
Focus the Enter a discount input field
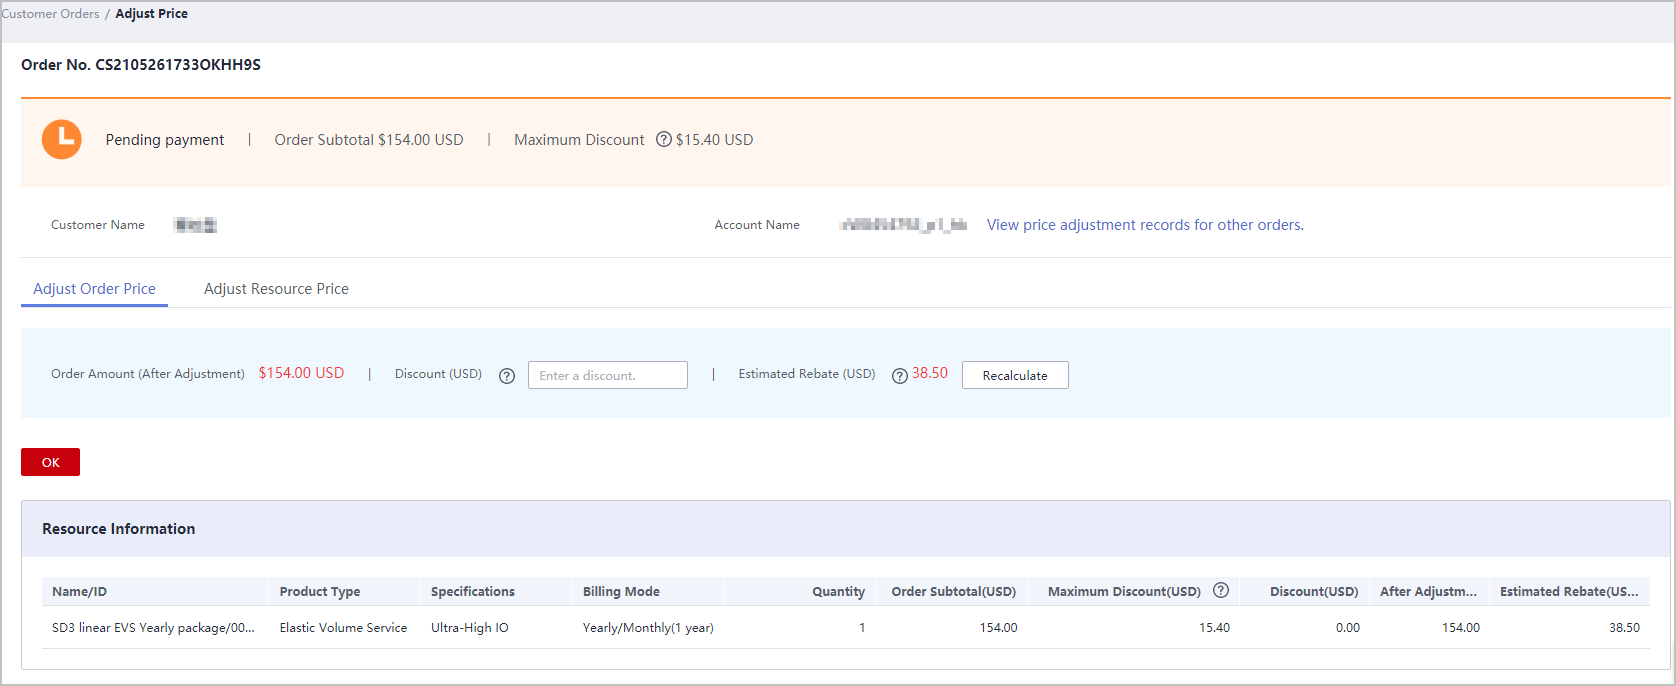click(x=607, y=375)
